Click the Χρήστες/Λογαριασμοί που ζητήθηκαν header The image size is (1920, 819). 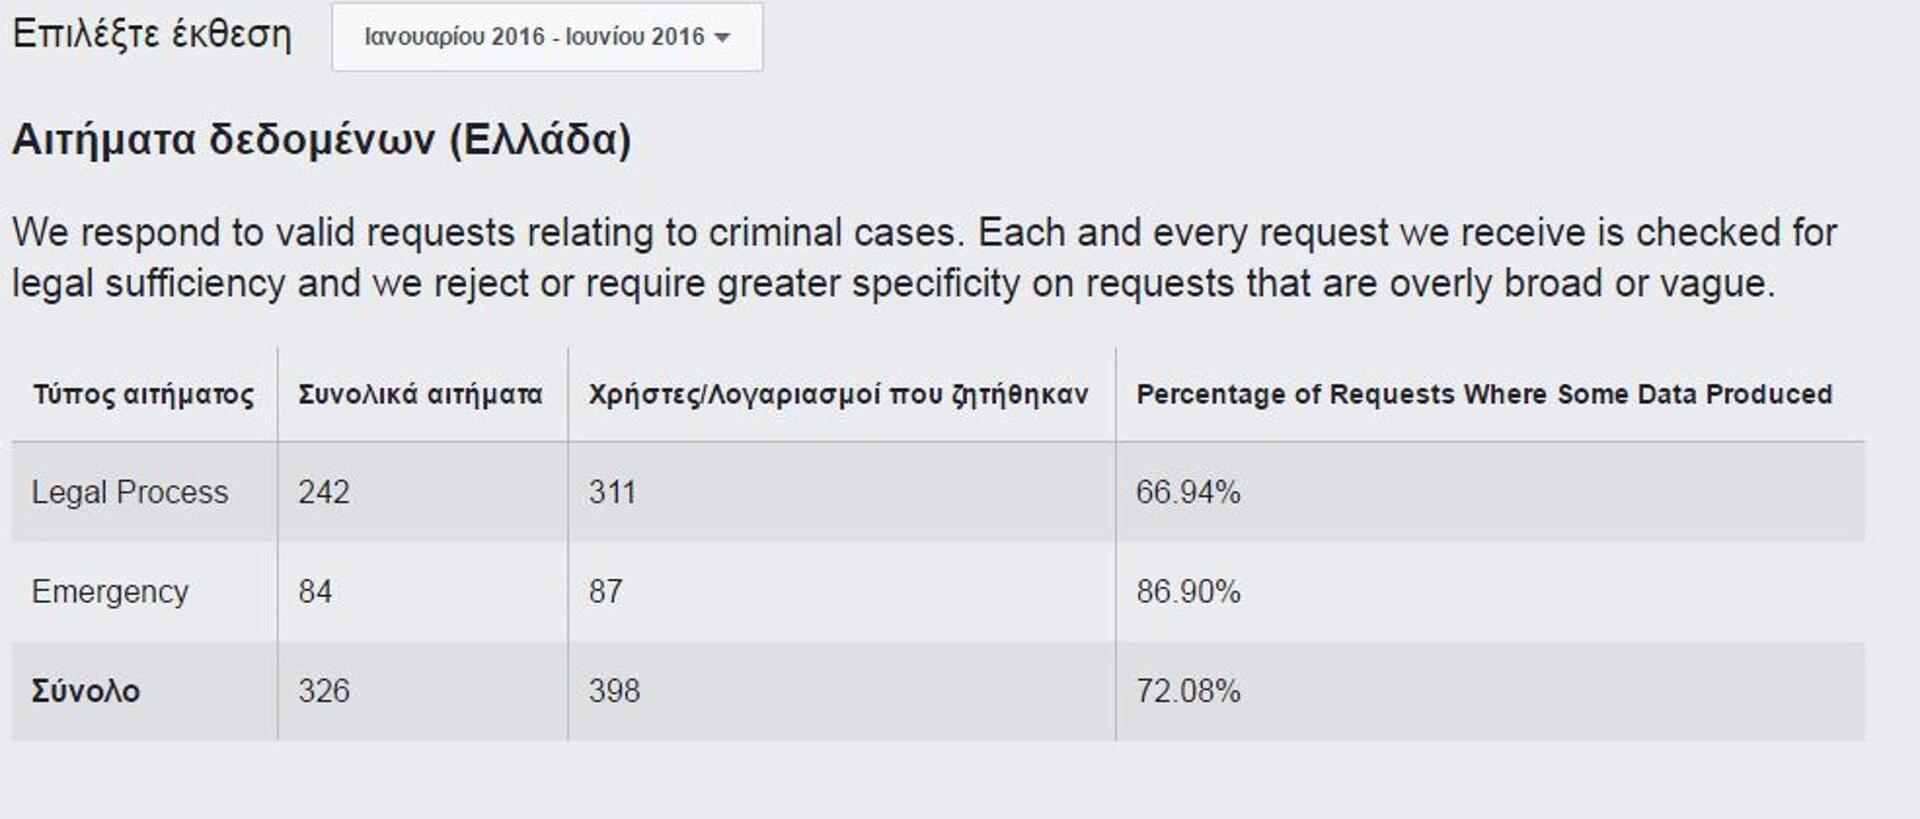[x=838, y=395]
